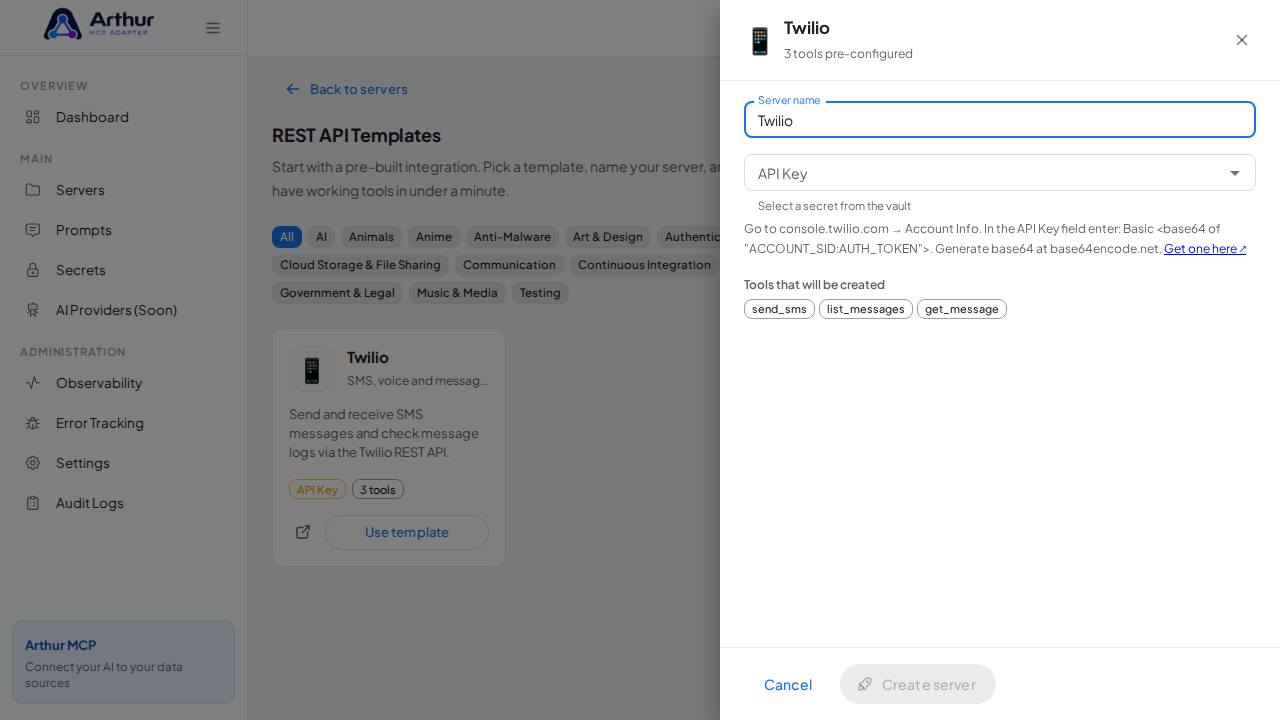Filter templates by Anime category

pos(434,237)
